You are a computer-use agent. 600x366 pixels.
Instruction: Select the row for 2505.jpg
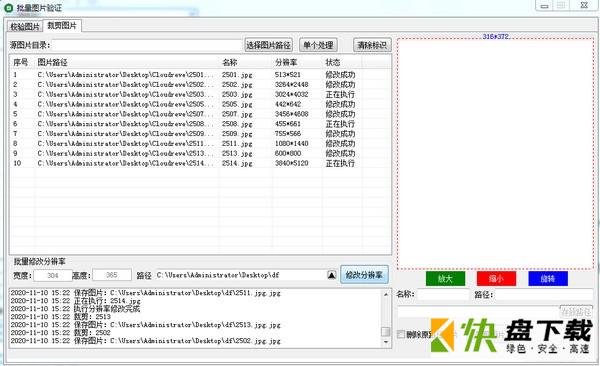pyautogui.click(x=200, y=104)
